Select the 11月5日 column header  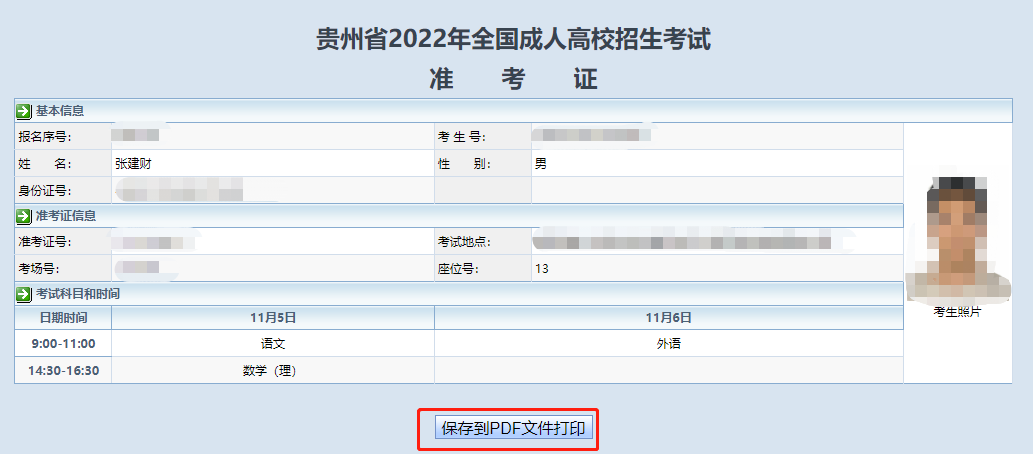272,318
